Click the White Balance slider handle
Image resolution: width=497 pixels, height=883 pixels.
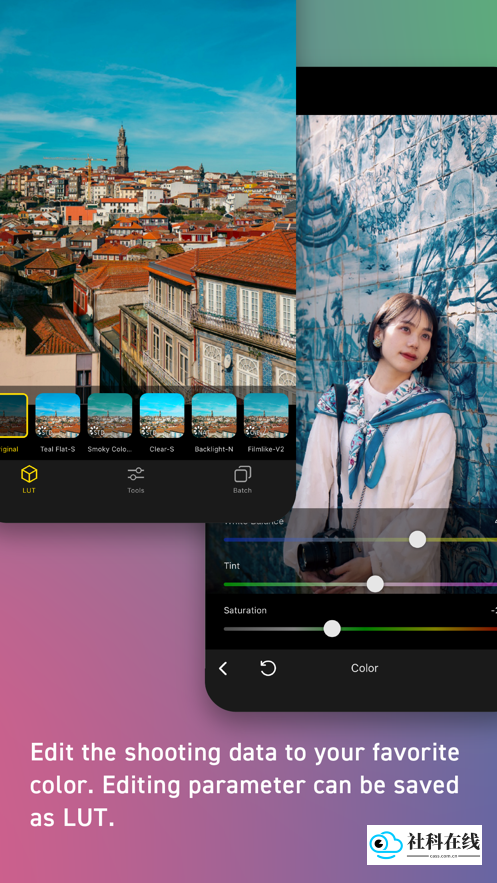[417, 539]
